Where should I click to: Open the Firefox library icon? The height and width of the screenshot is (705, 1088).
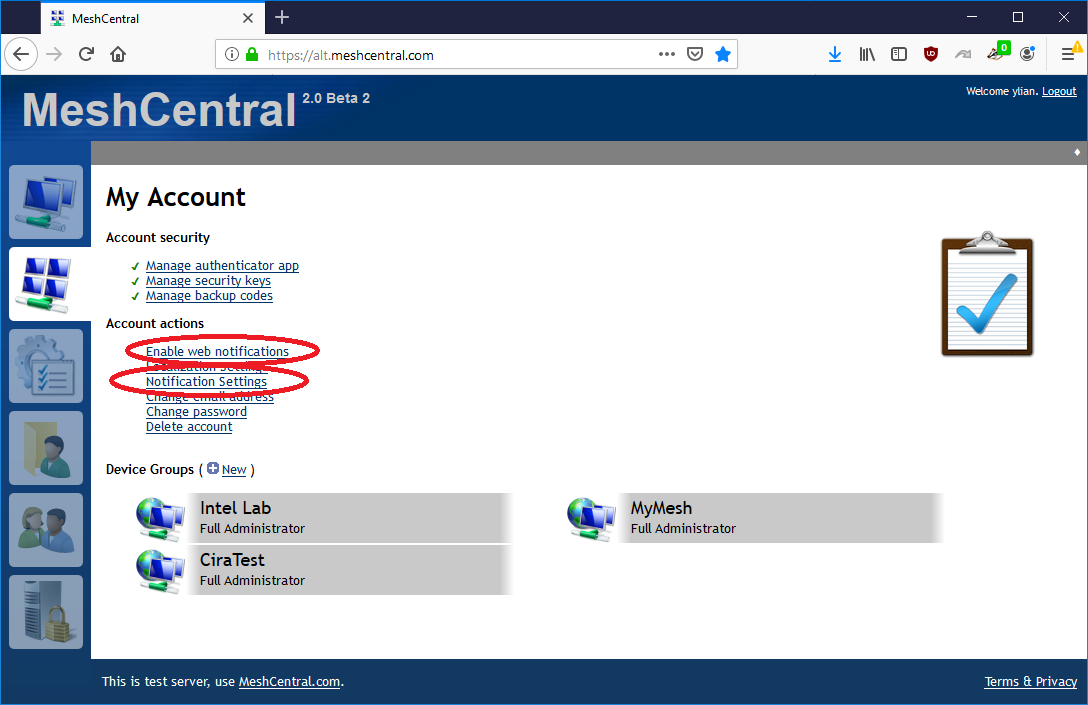pos(867,54)
